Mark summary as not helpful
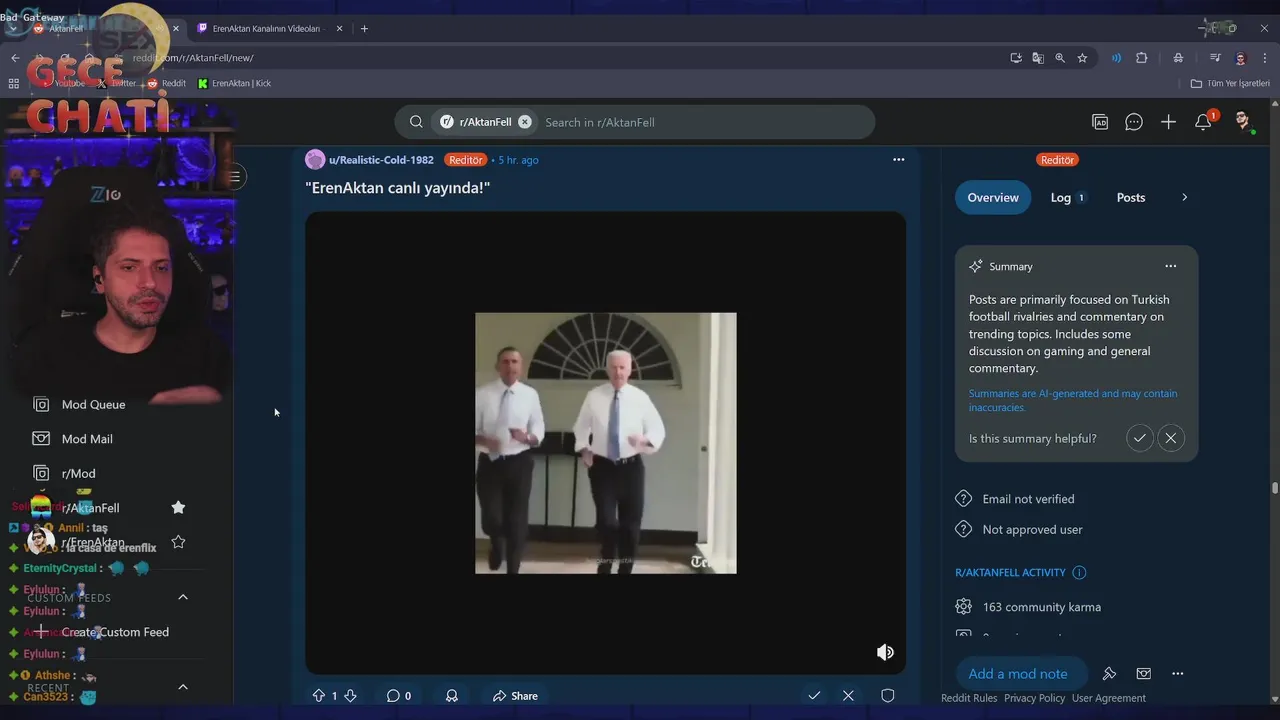Image resolution: width=1280 pixels, height=720 pixels. point(1171,438)
